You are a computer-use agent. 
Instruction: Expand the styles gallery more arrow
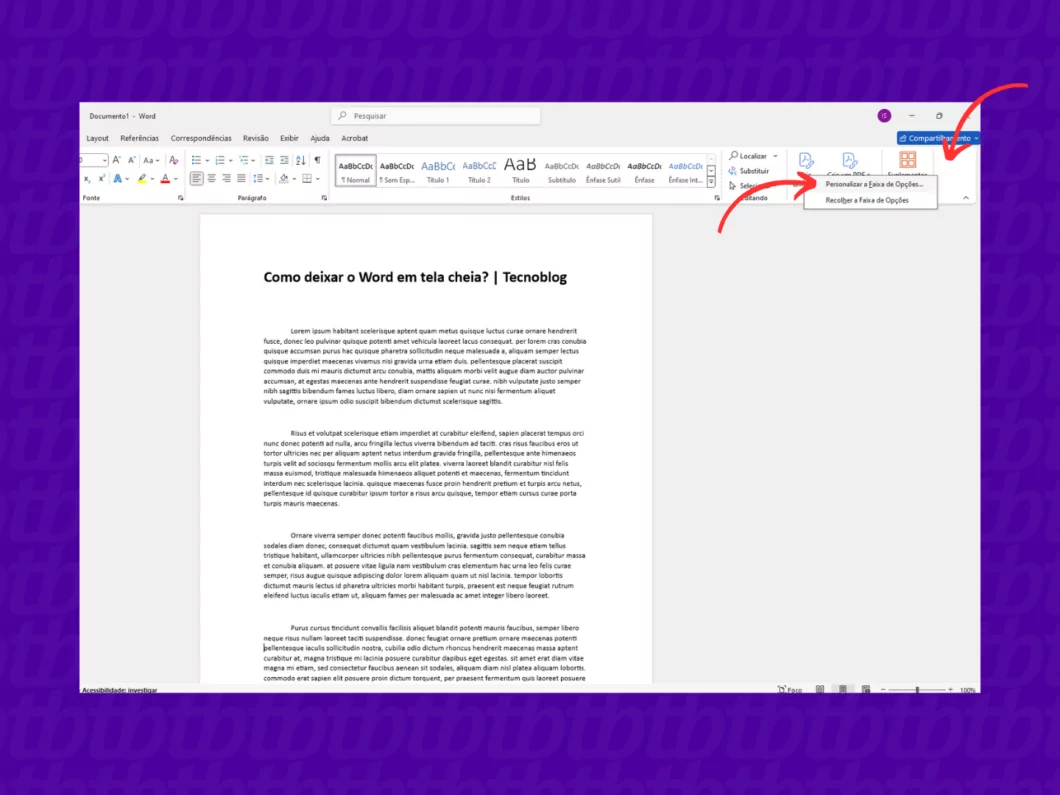(x=711, y=183)
